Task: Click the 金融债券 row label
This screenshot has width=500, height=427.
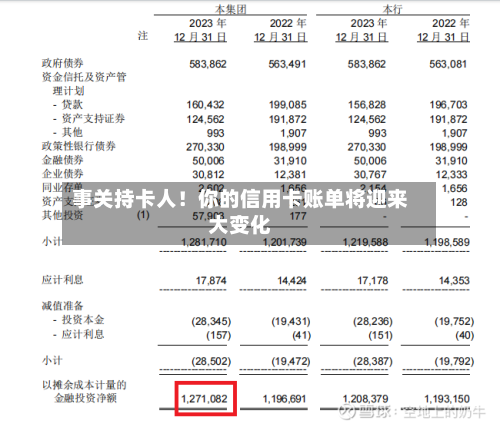Action: point(63,160)
